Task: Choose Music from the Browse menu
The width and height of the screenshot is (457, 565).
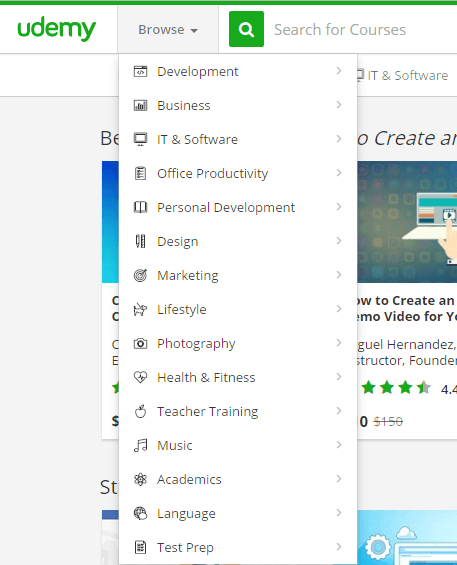Action: [238, 445]
